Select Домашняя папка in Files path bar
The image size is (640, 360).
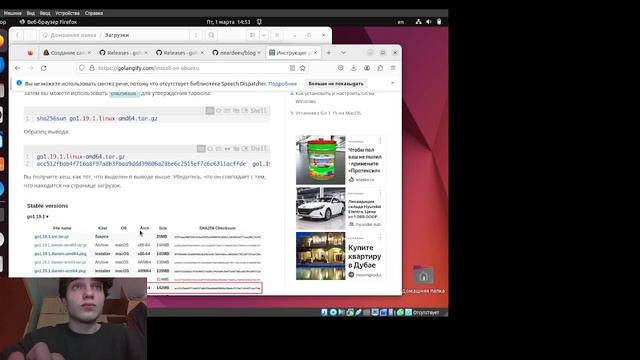tap(73, 36)
